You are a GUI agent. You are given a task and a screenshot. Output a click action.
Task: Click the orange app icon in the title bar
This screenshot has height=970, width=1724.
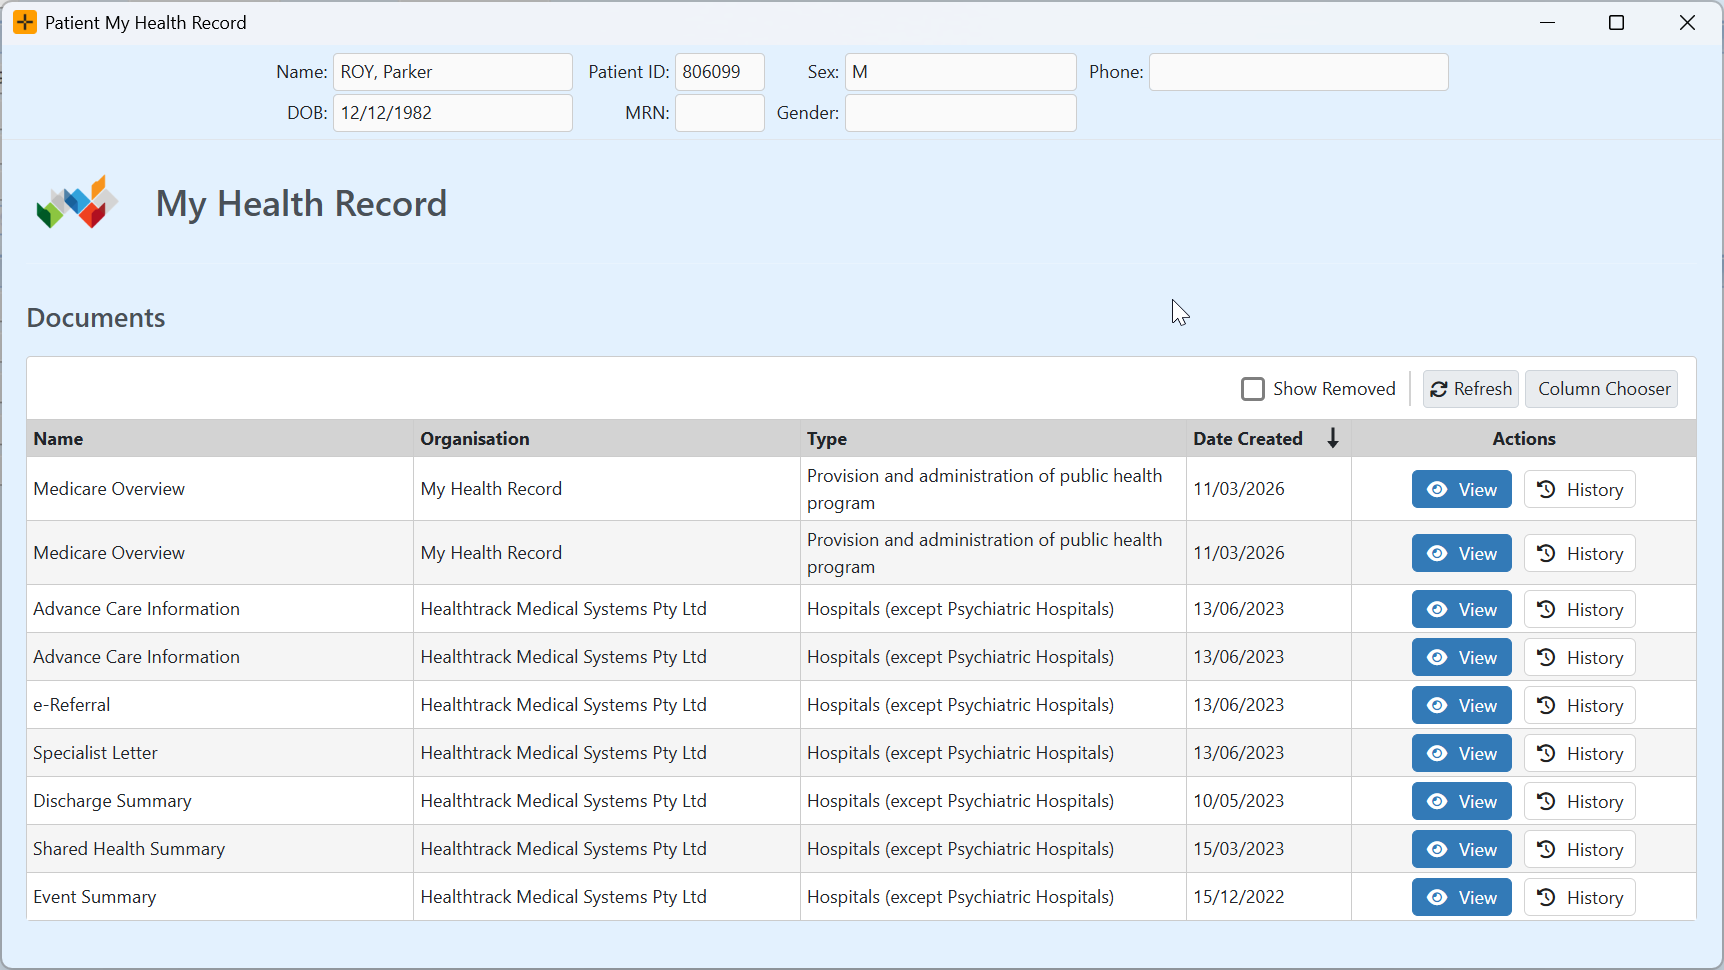click(25, 22)
